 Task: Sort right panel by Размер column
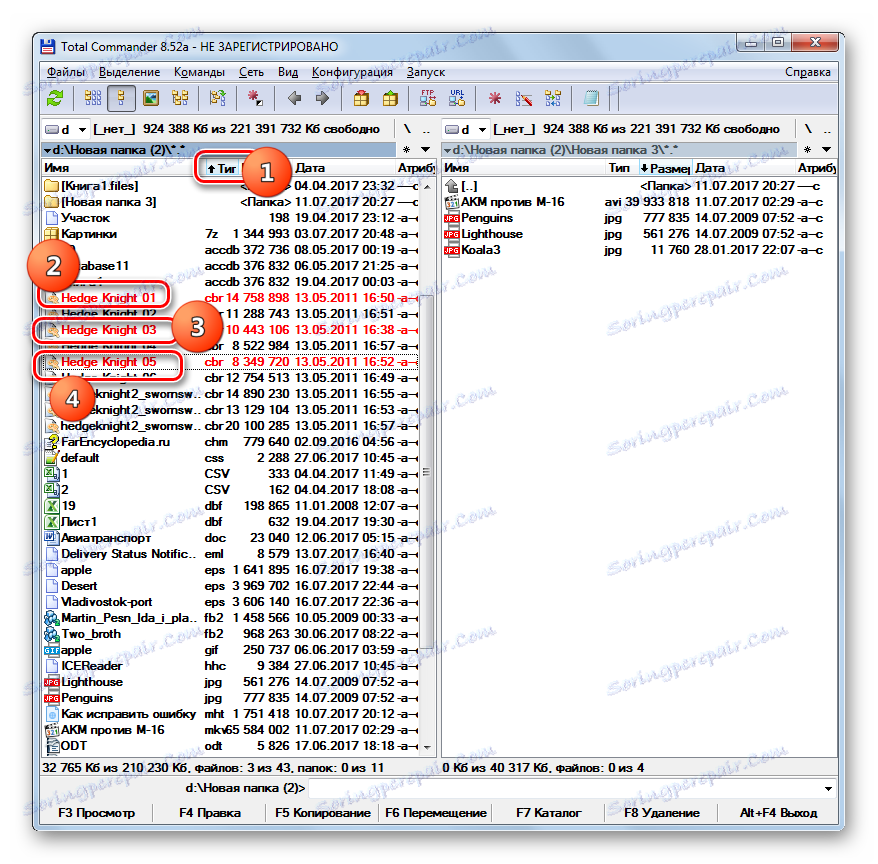665,168
